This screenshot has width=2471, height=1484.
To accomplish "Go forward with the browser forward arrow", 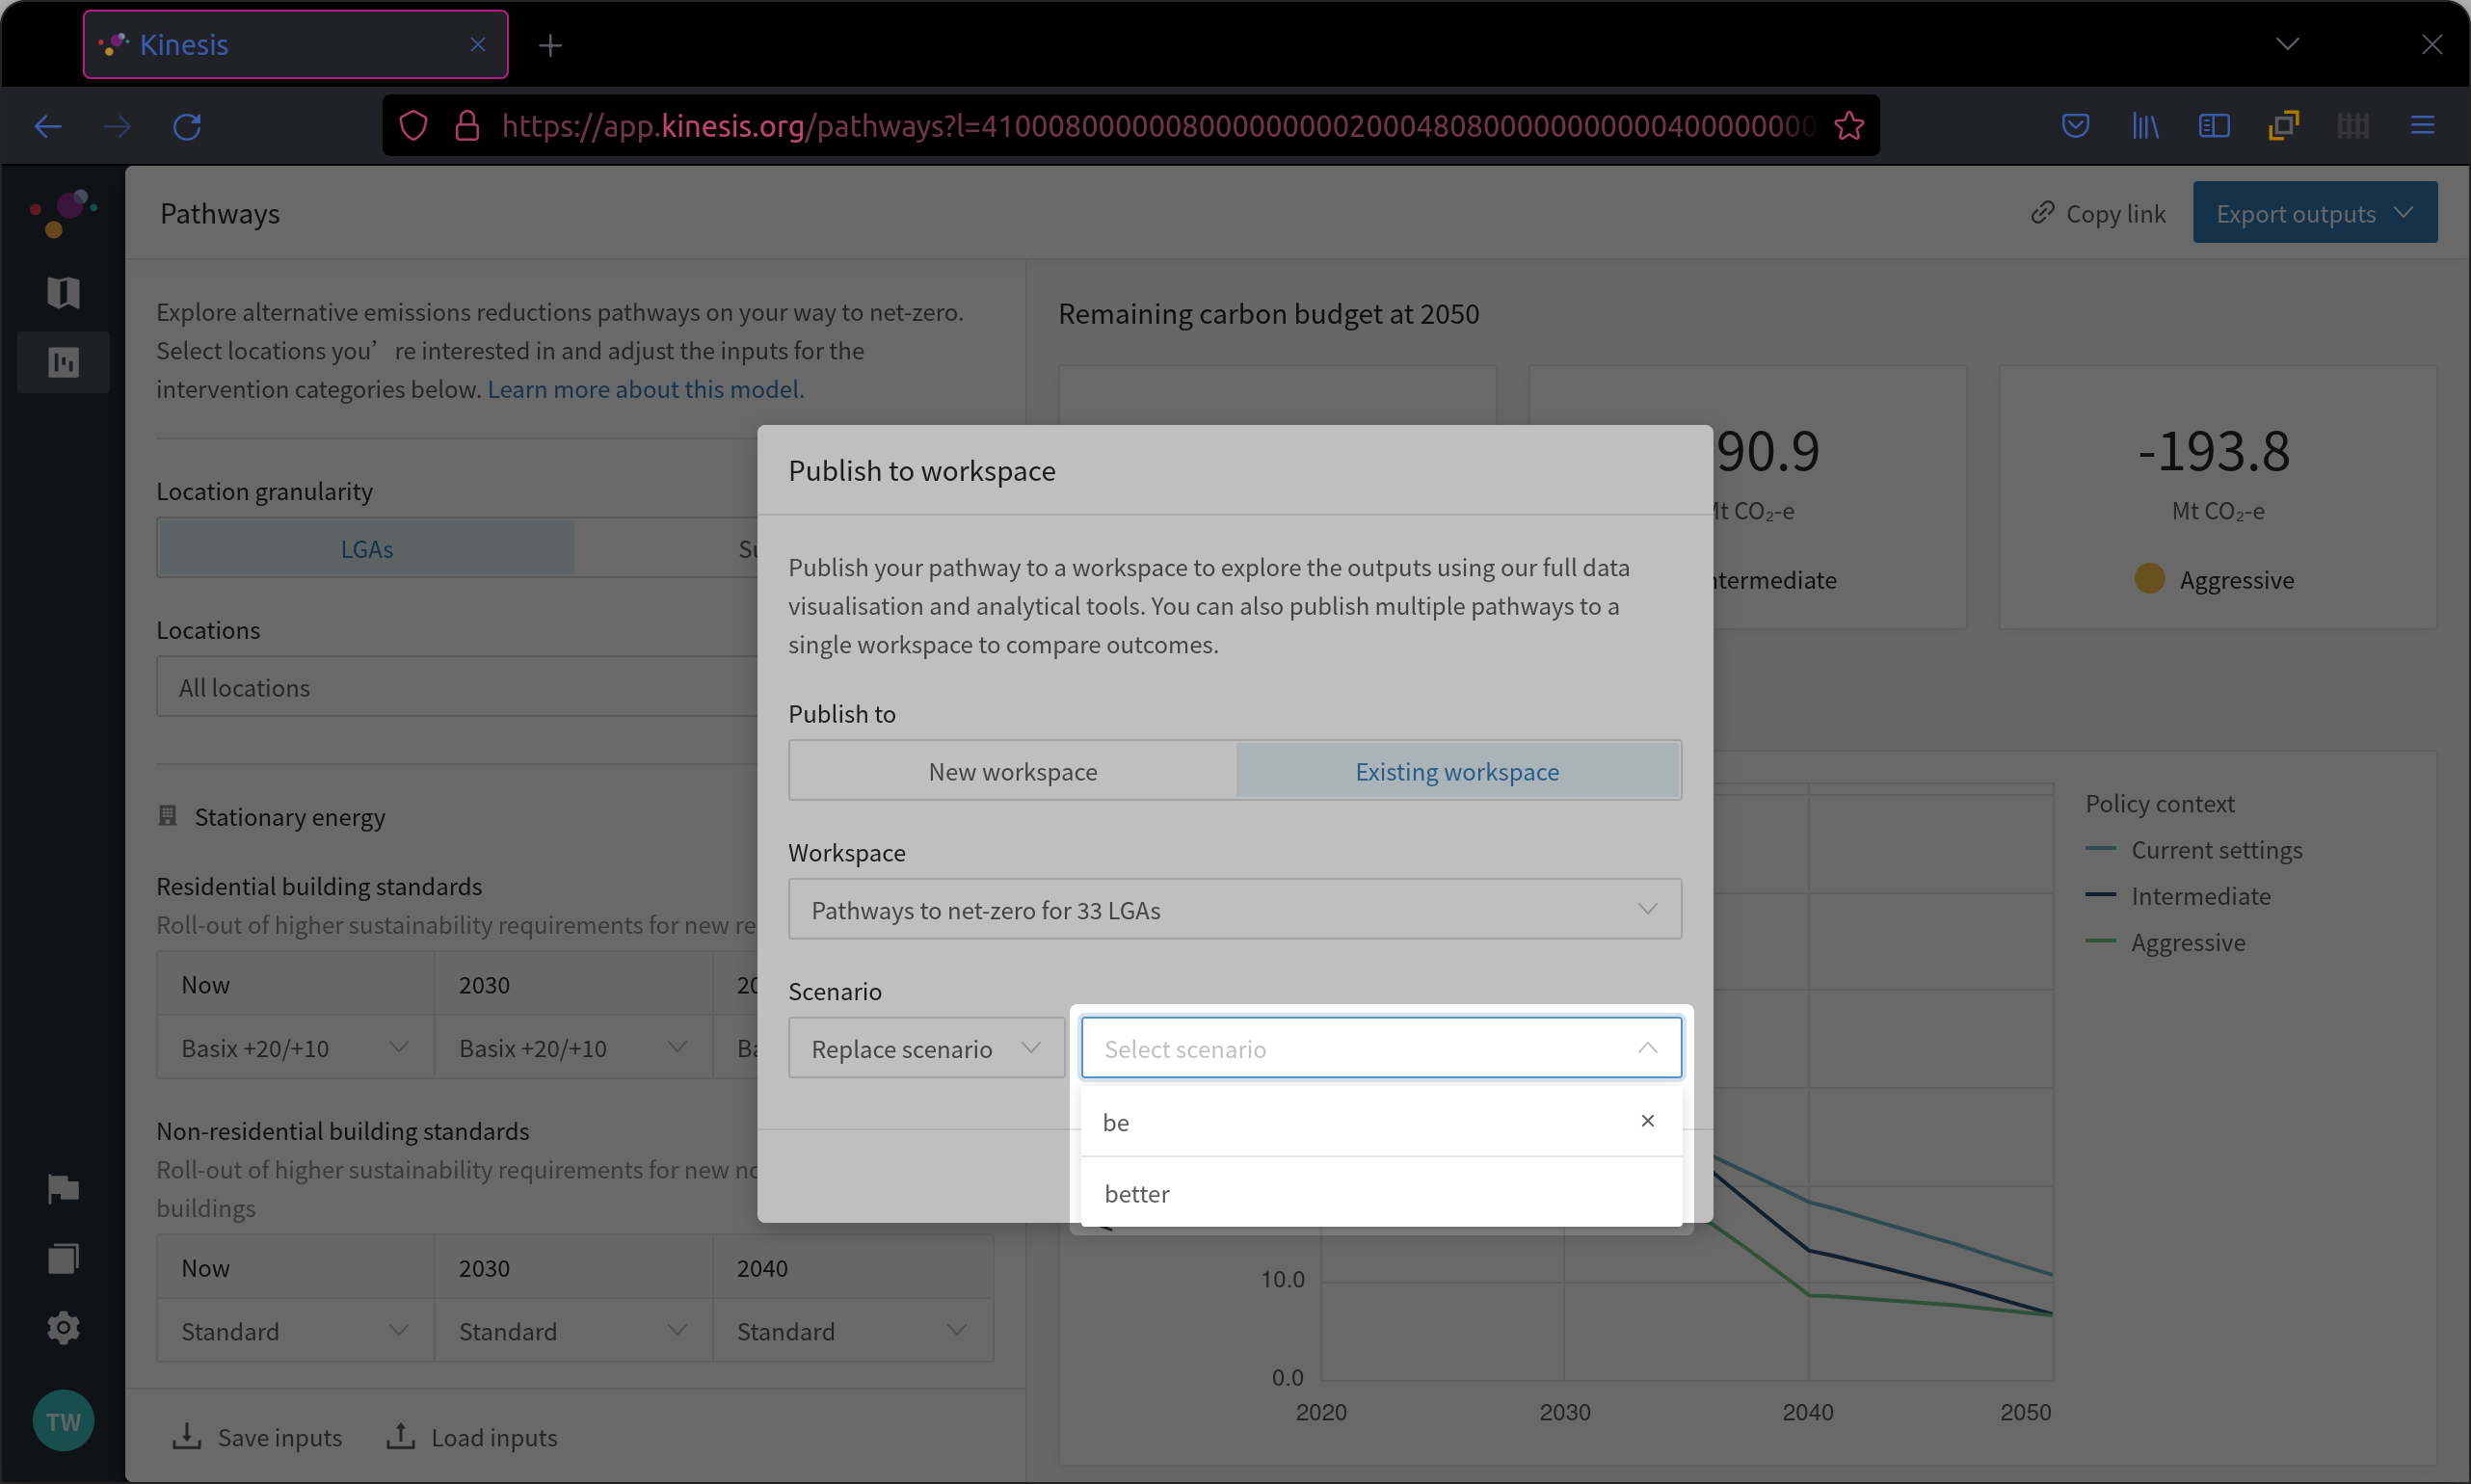I will click(118, 126).
